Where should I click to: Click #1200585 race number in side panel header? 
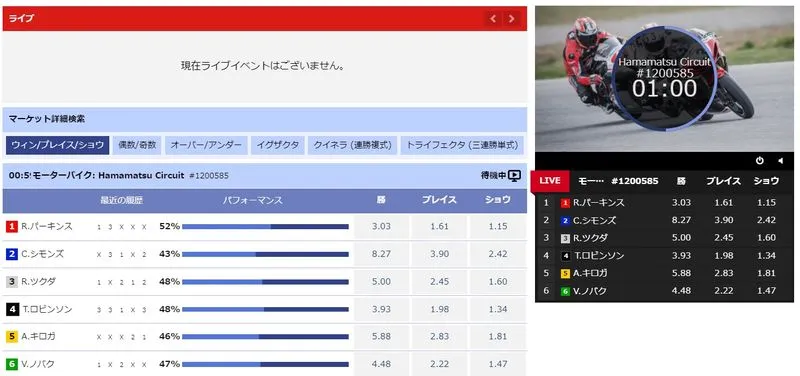[x=635, y=181]
